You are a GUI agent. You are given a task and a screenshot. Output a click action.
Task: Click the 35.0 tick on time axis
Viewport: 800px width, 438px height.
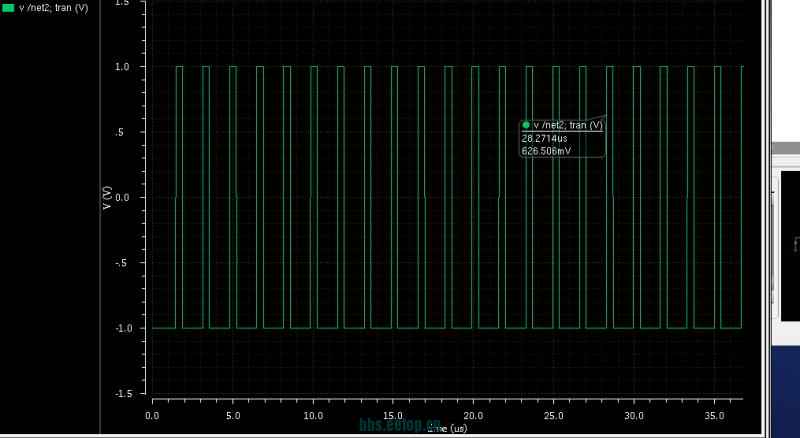[714, 416]
